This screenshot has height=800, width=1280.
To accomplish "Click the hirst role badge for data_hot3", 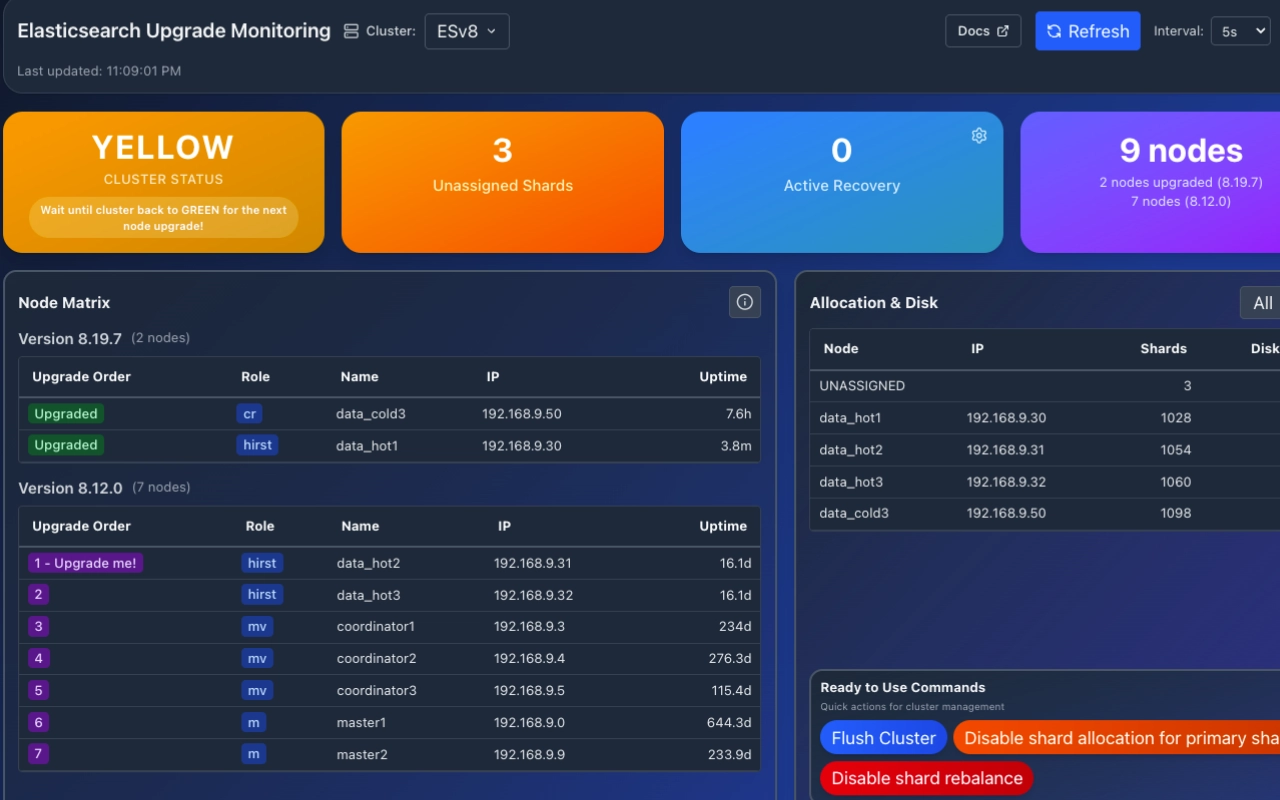I will coord(262,595).
